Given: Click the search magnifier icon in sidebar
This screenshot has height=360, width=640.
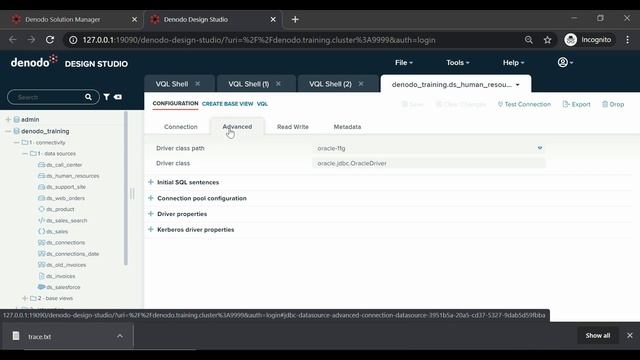Looking at the screenshot, I should coord(88,97).
